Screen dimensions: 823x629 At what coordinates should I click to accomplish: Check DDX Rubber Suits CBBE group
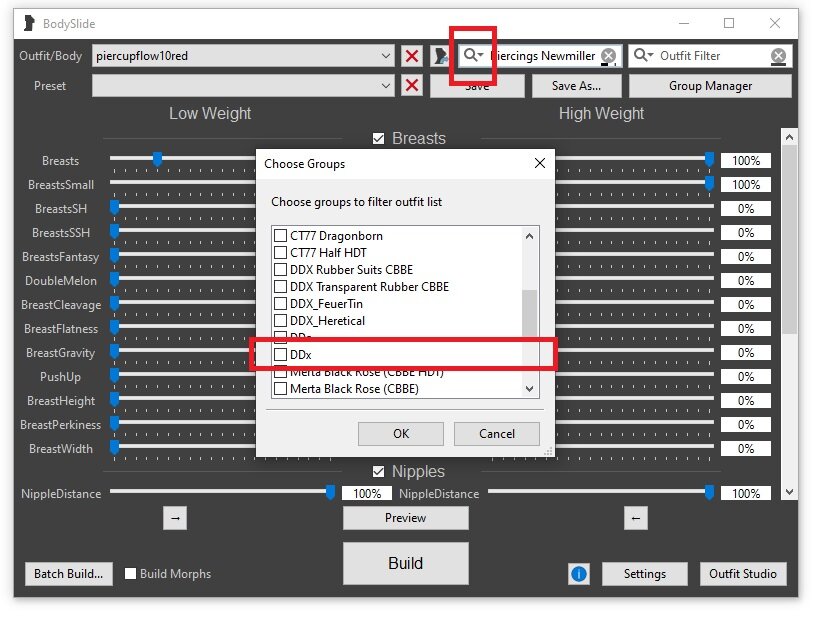tap(281, 270)
